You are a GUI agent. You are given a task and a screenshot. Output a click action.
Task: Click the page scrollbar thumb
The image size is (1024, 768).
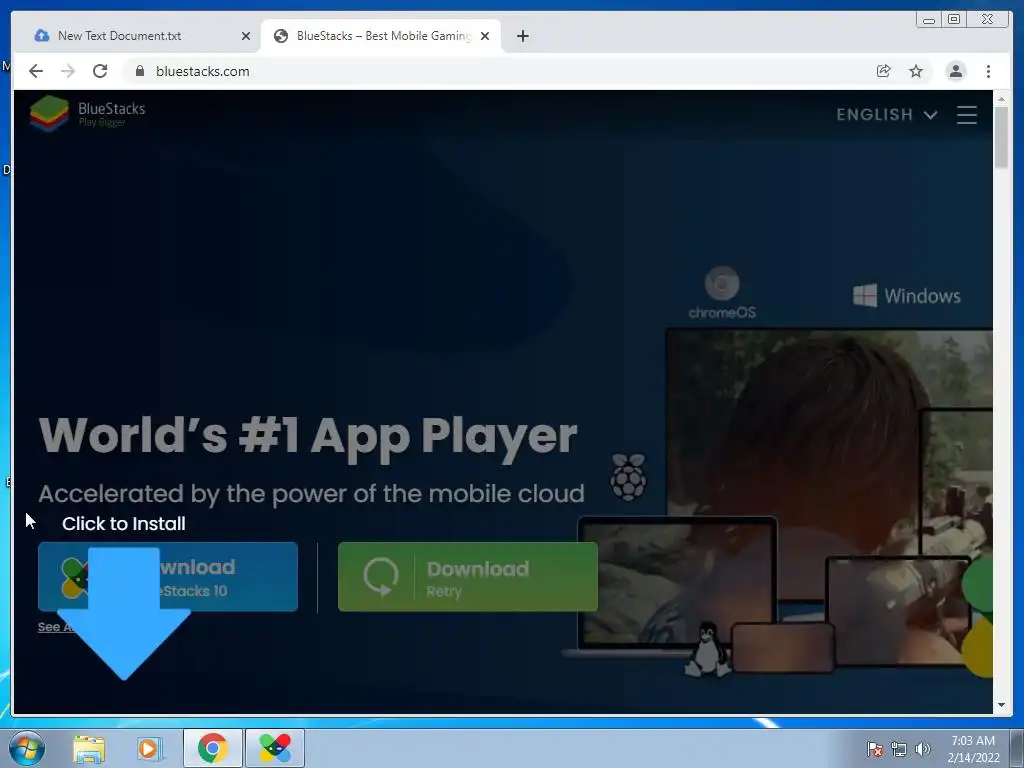pyautogui.click(x=1001, y=137)
